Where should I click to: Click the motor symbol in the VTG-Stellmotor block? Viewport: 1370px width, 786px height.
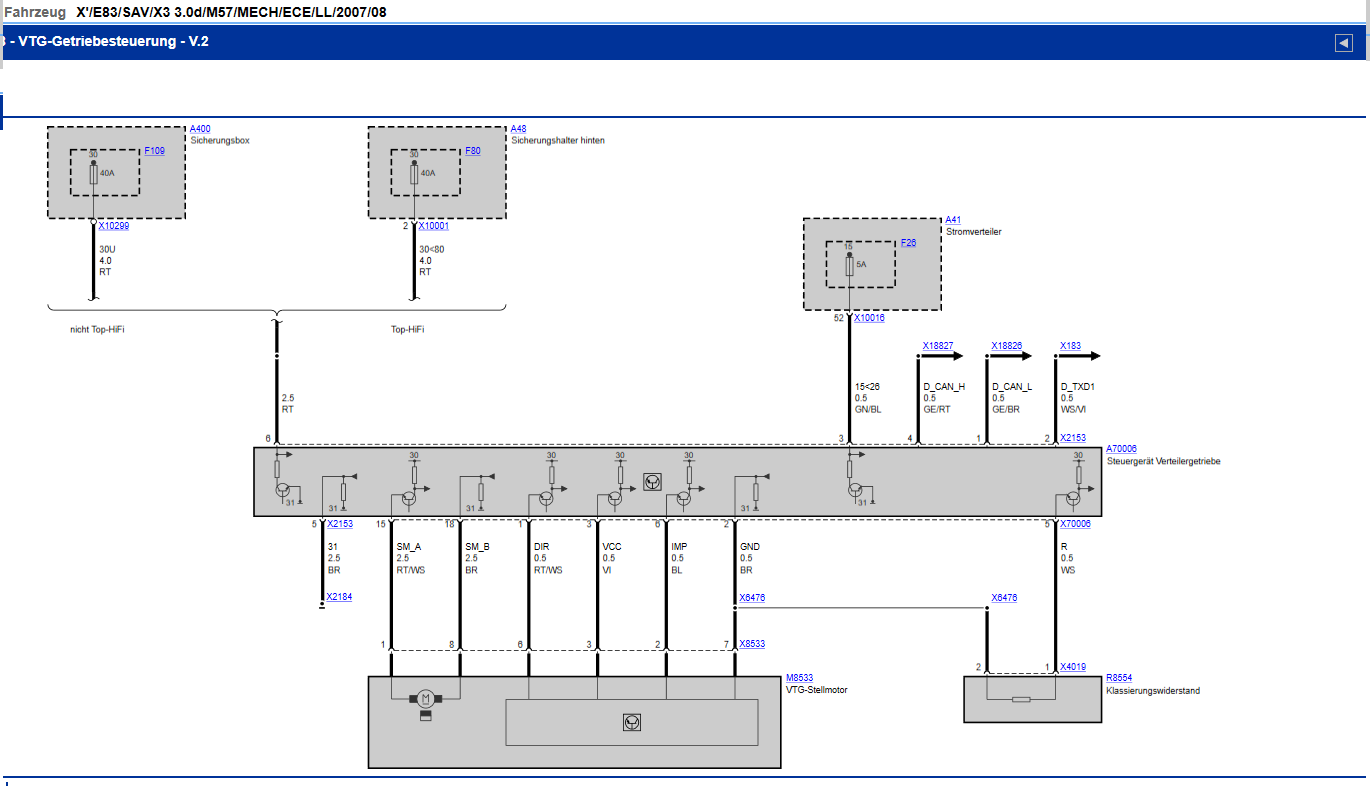pyautogui.click(x=425, y=697)
